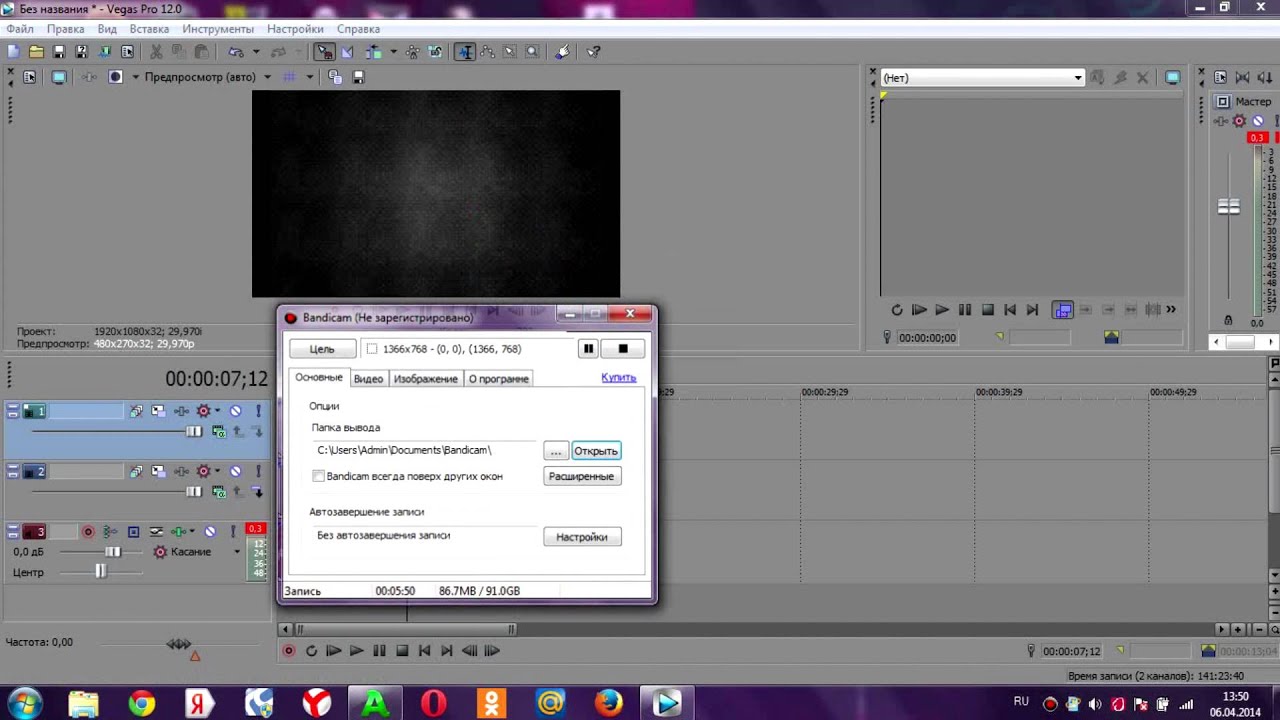
Task: Click the What's This help icon
Action: pyautogui.click(x=593, y=52)
